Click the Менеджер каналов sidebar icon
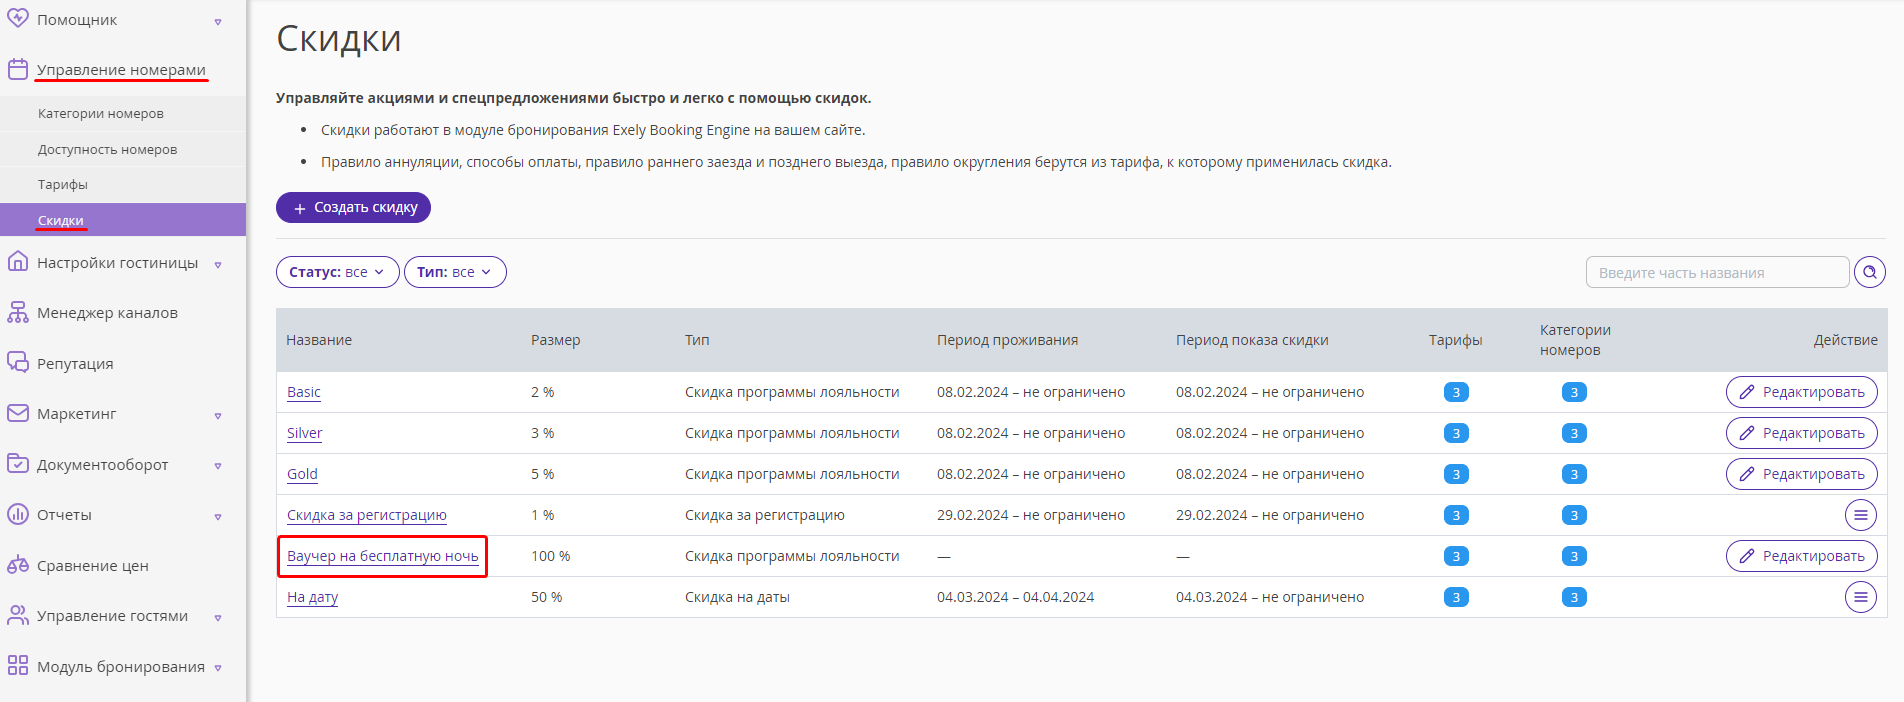This screenshot has height=702, width=1904. pyautogui.click(x=18, y=313)
